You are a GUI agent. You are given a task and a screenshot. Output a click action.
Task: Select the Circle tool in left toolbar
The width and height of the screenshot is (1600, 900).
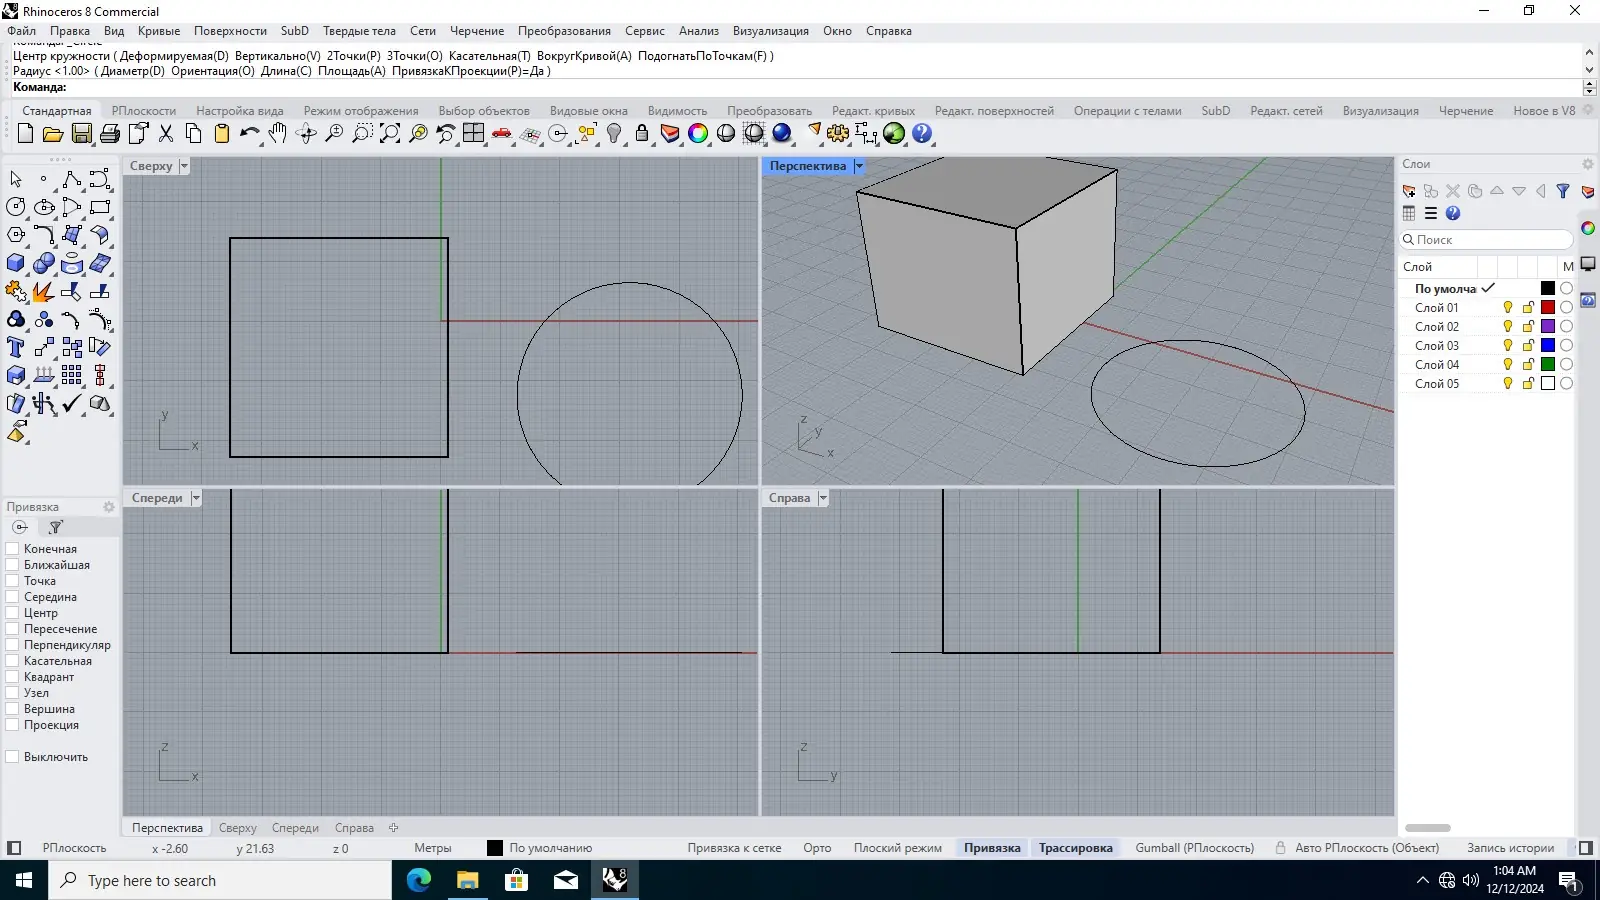click(x=15, y=207)
